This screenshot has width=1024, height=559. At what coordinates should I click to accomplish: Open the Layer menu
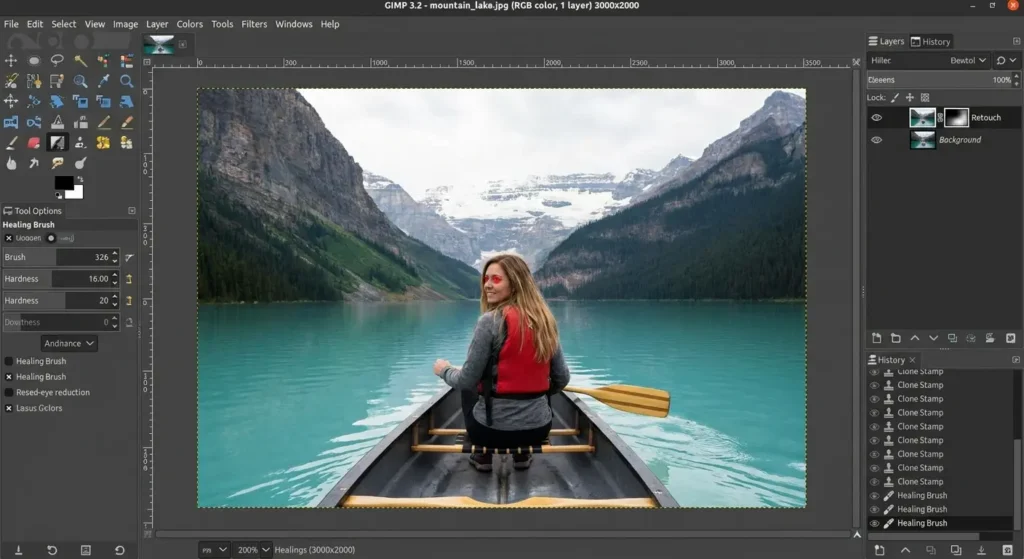157,24
